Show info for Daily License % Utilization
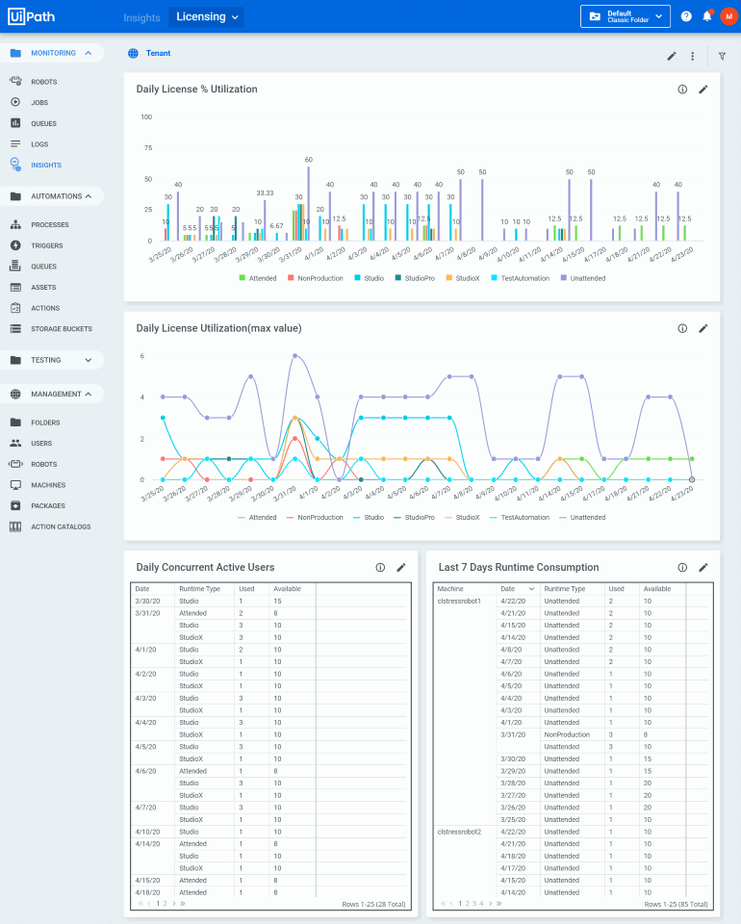The width and height of the screenshot is (741, 924). pyautogui.click(x=682, y=90)
